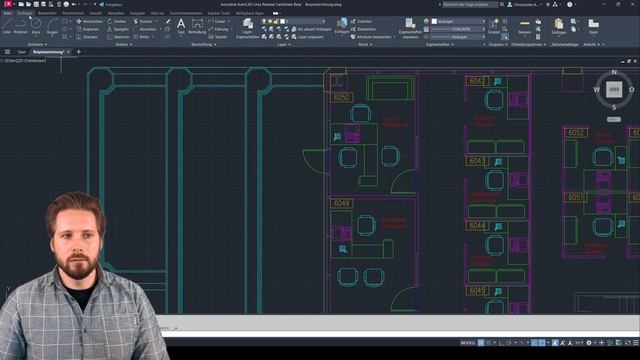Click the Spiegeln (mirror) tool
This screenshot has width=640, height=360.
(x=118, y=29)
